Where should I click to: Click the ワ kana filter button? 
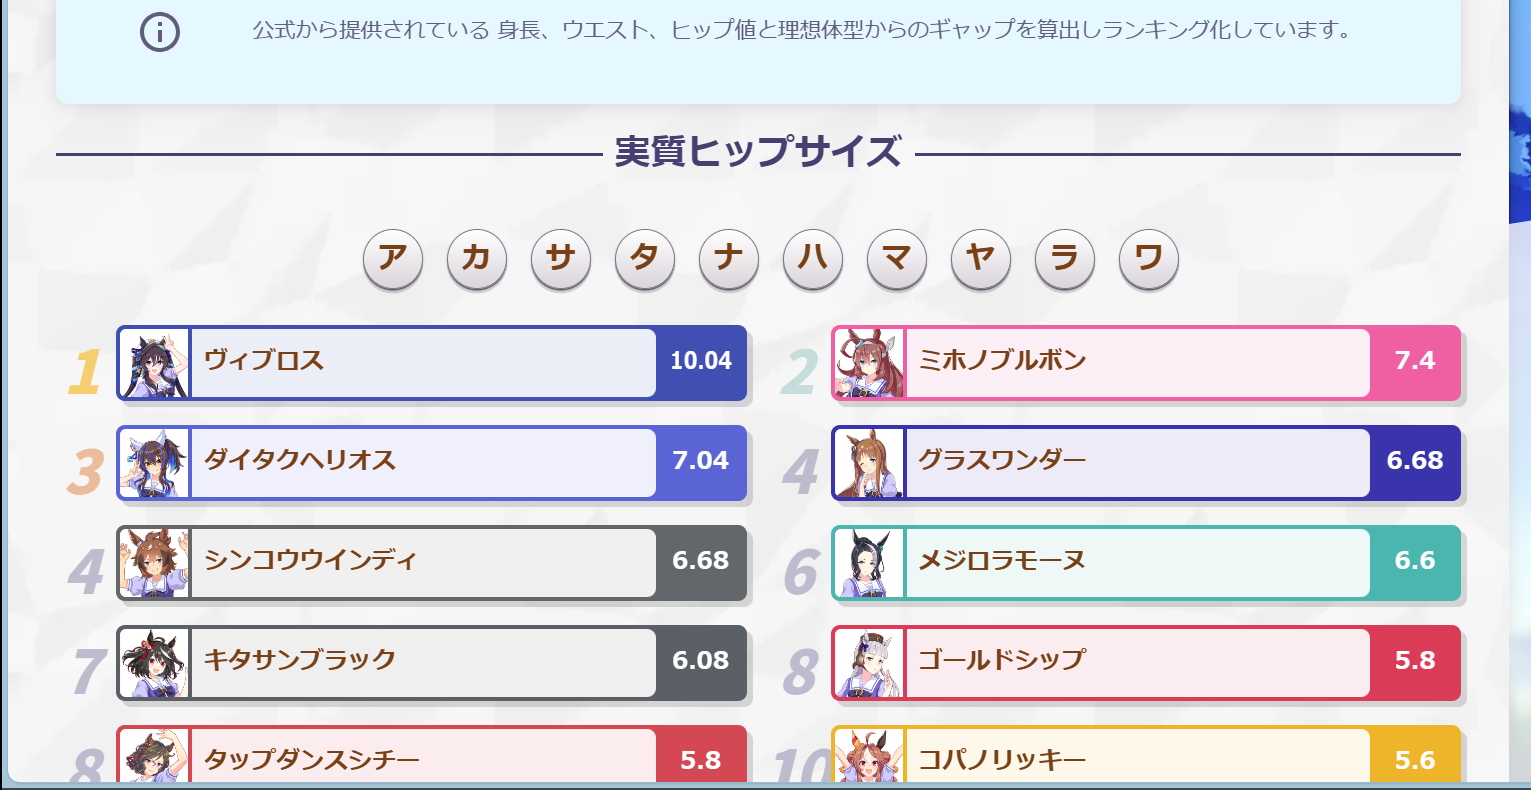point(1149,259)
